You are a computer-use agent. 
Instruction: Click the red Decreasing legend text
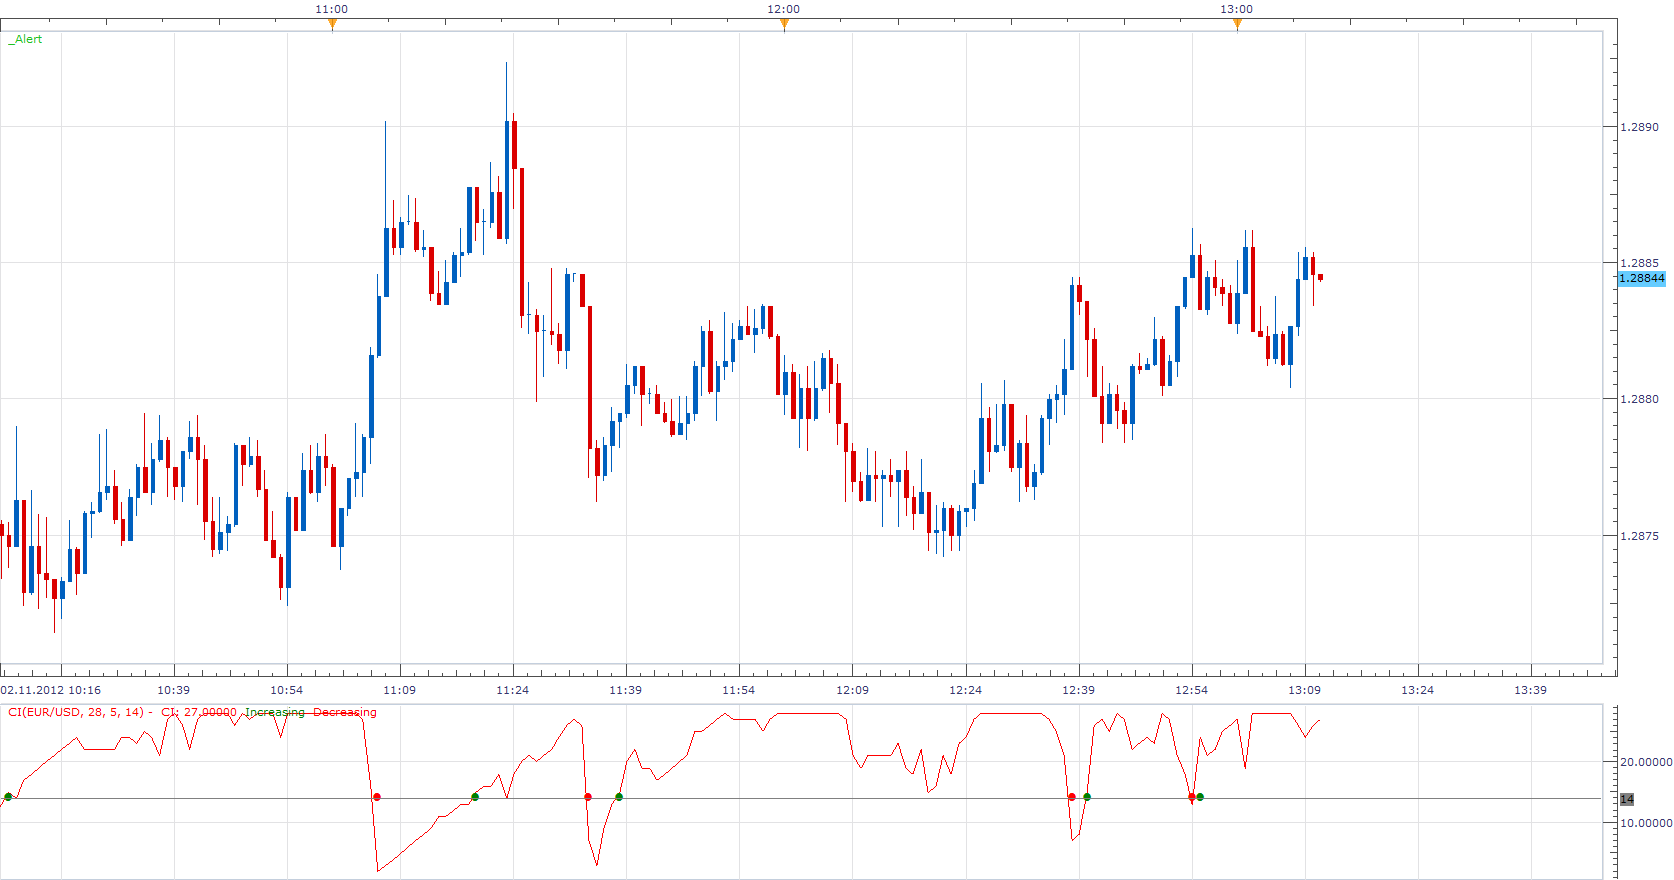coord(345,712)
